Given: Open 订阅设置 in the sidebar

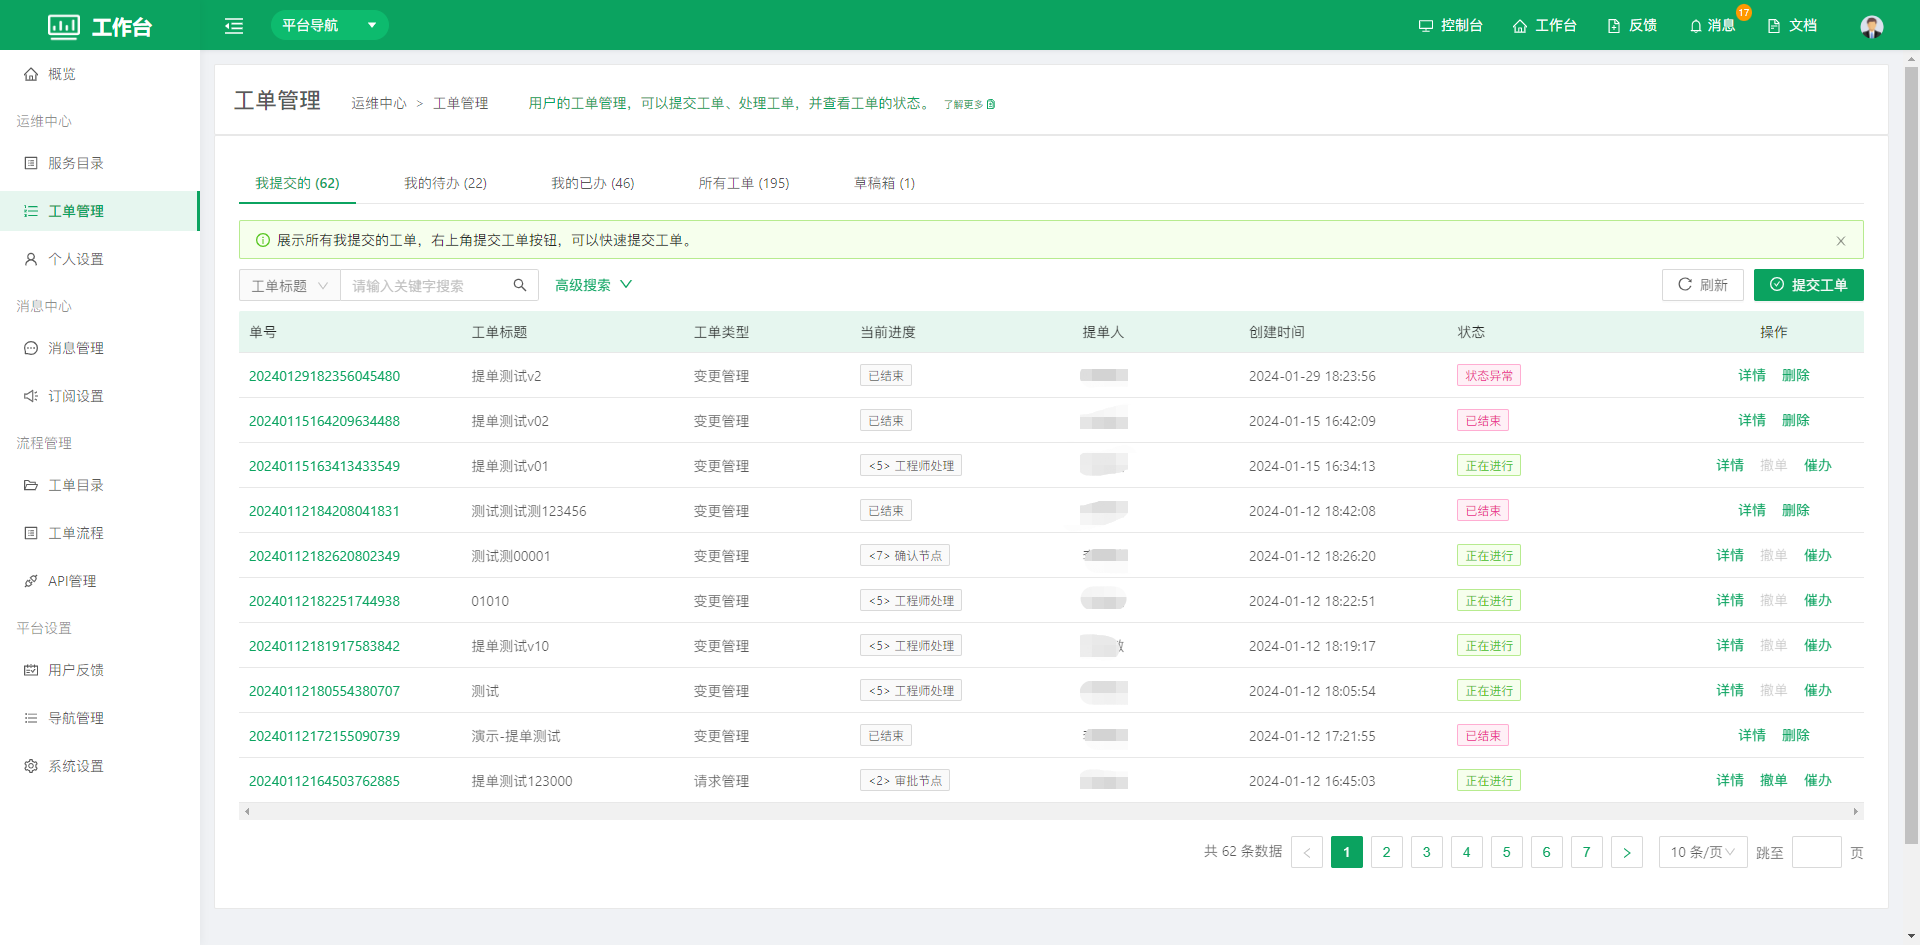Looking at the screenshot, I should (100, 396).
